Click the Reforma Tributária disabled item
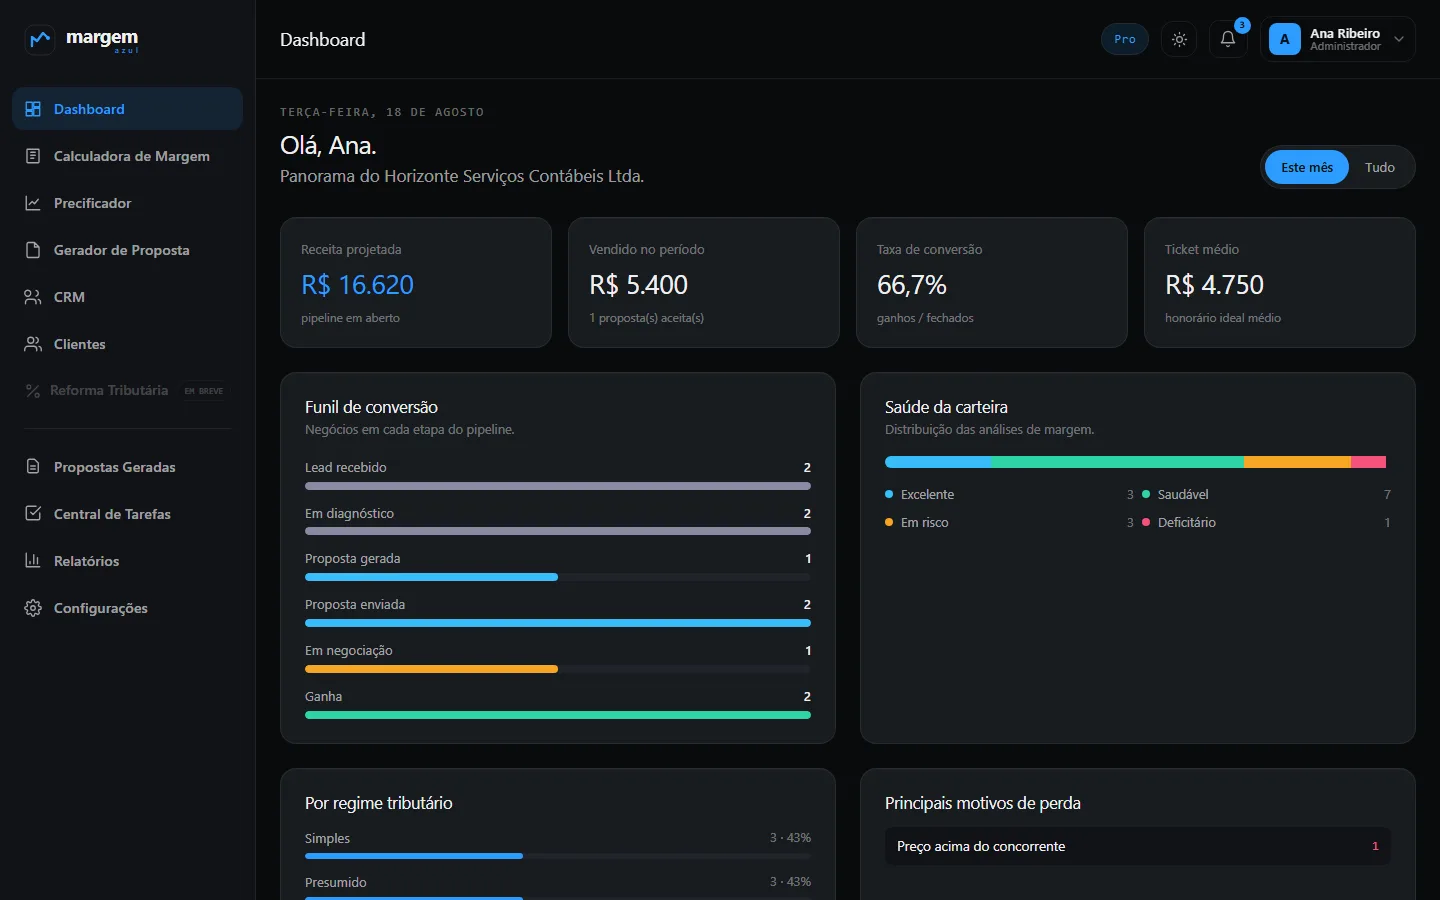 127,391
